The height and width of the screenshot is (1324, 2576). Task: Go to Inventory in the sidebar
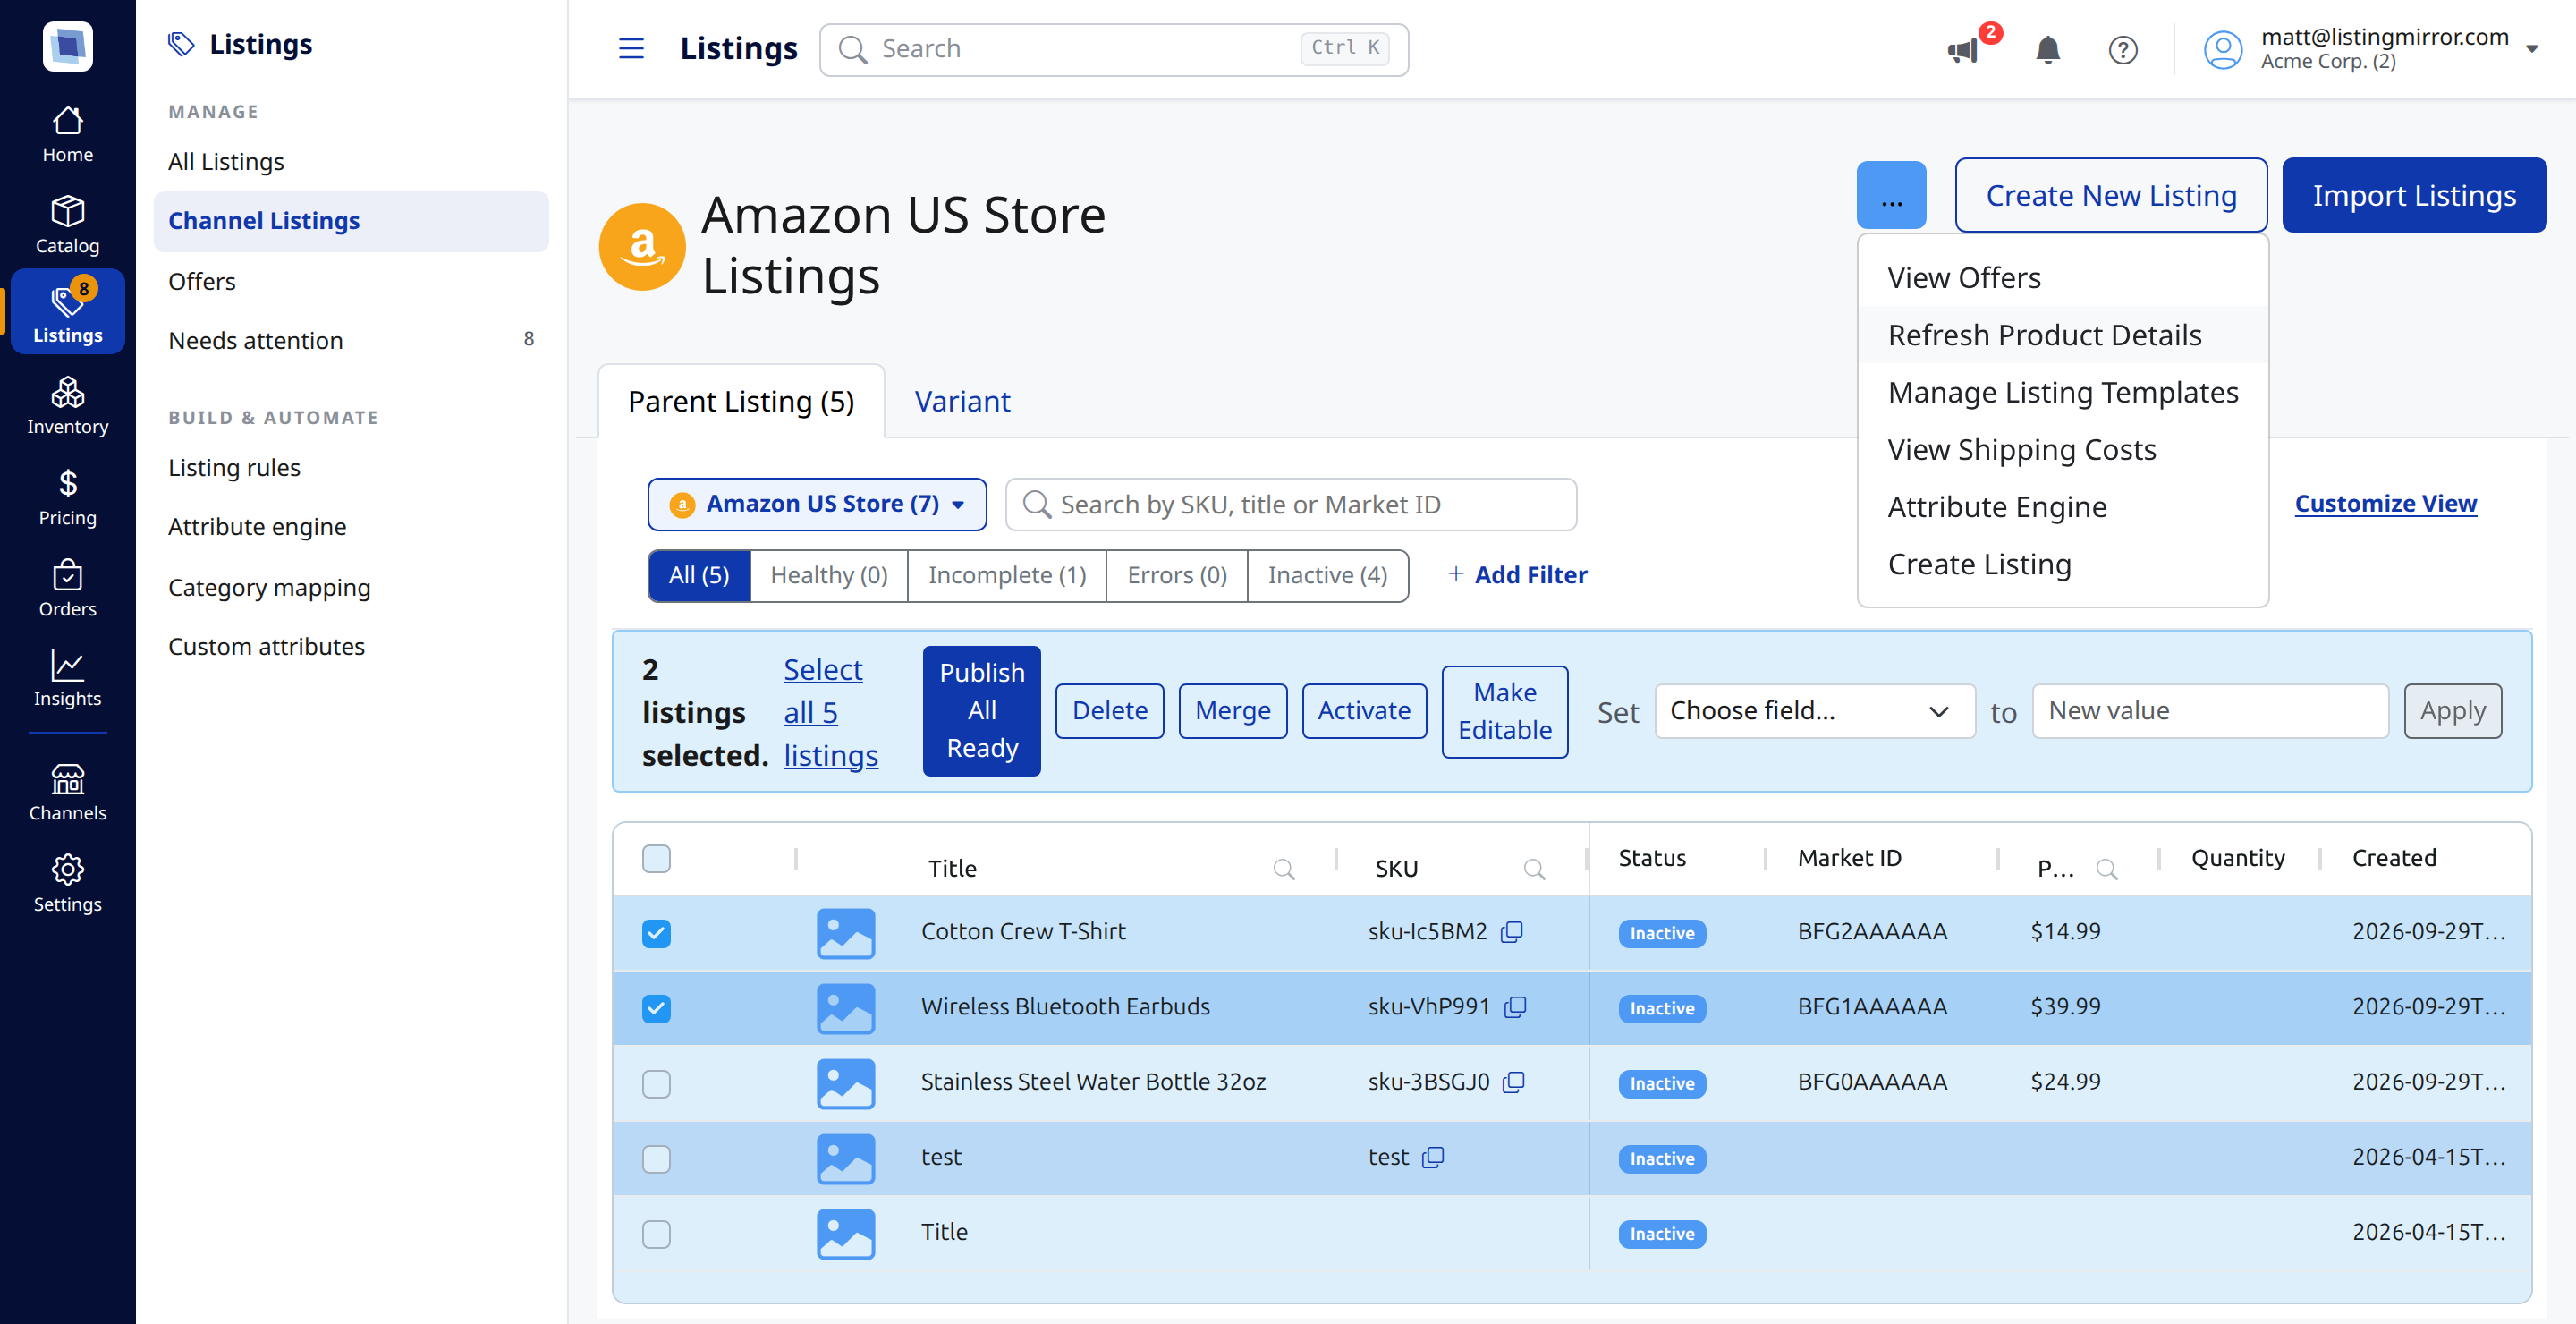[x=67, y=407]
